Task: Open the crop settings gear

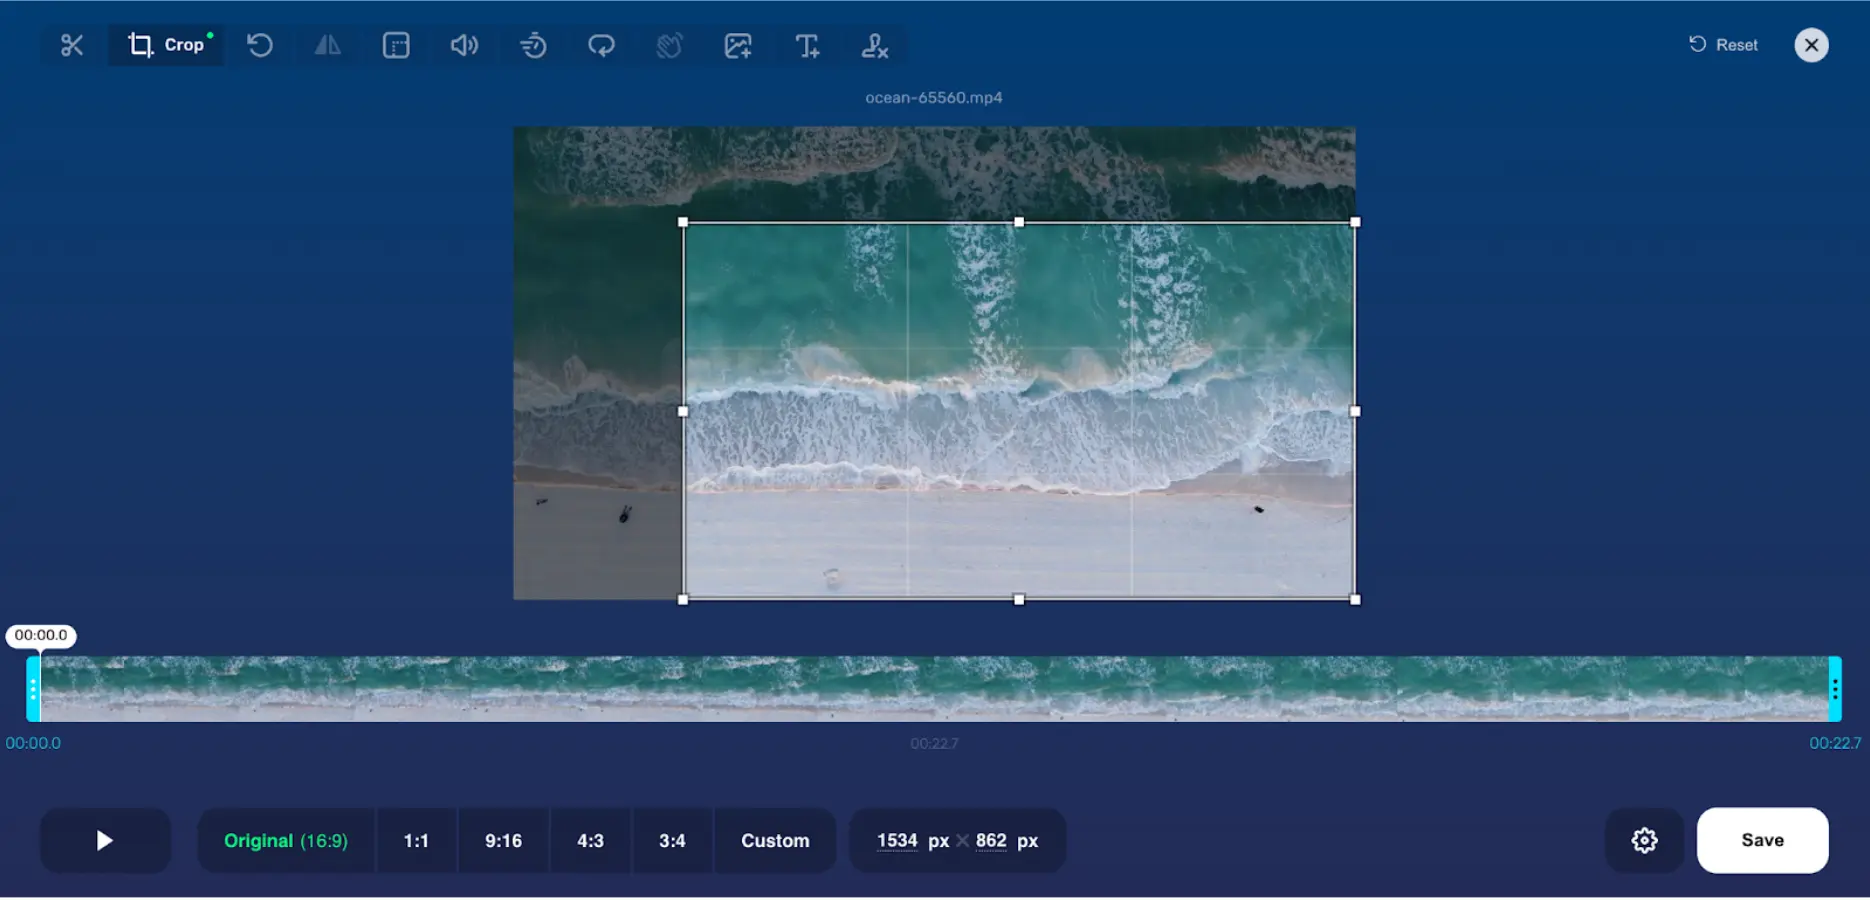Action: 1644,840
